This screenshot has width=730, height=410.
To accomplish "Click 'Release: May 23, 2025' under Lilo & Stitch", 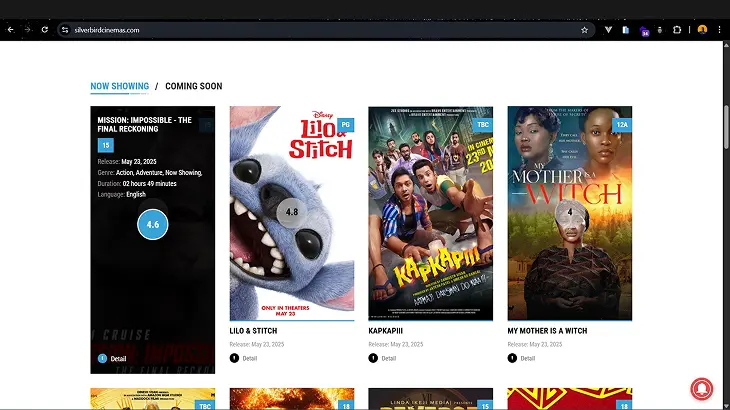I will click(x=257, y=344).
